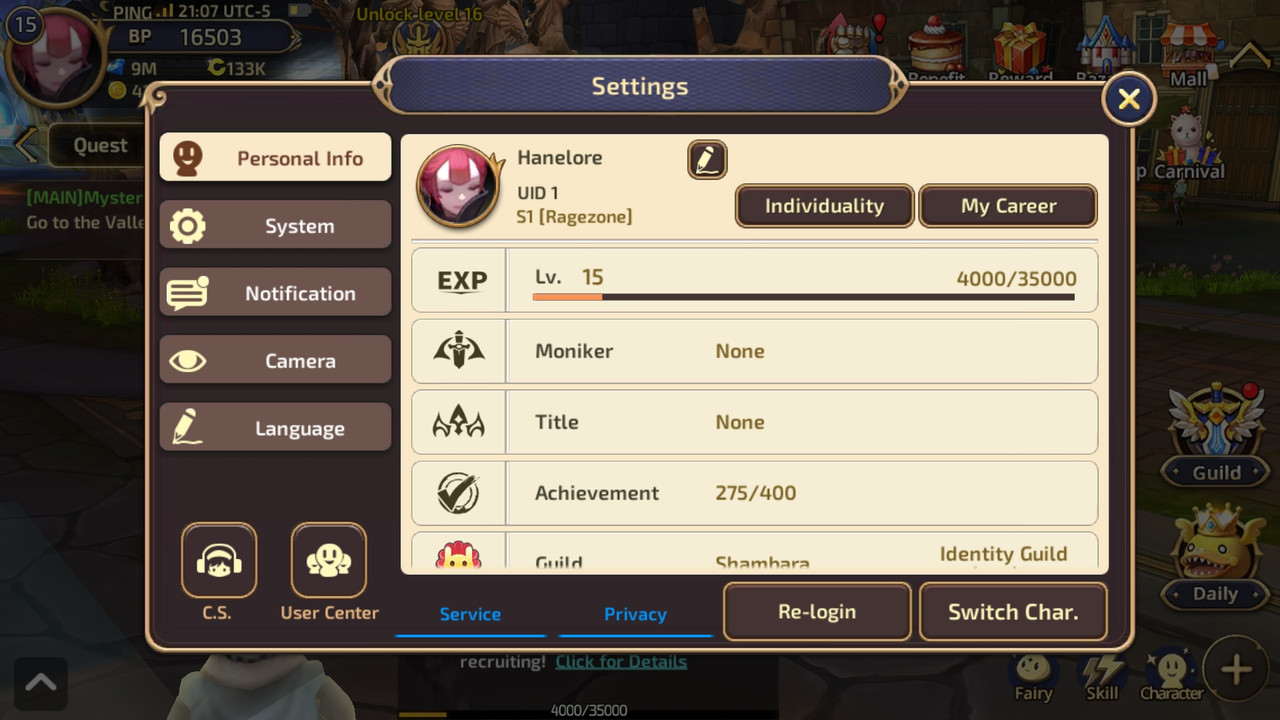Click the player avatar portrait in settings
Image resolution: width=1280 pixels, height=720 pixels.
tap(459, 188)
